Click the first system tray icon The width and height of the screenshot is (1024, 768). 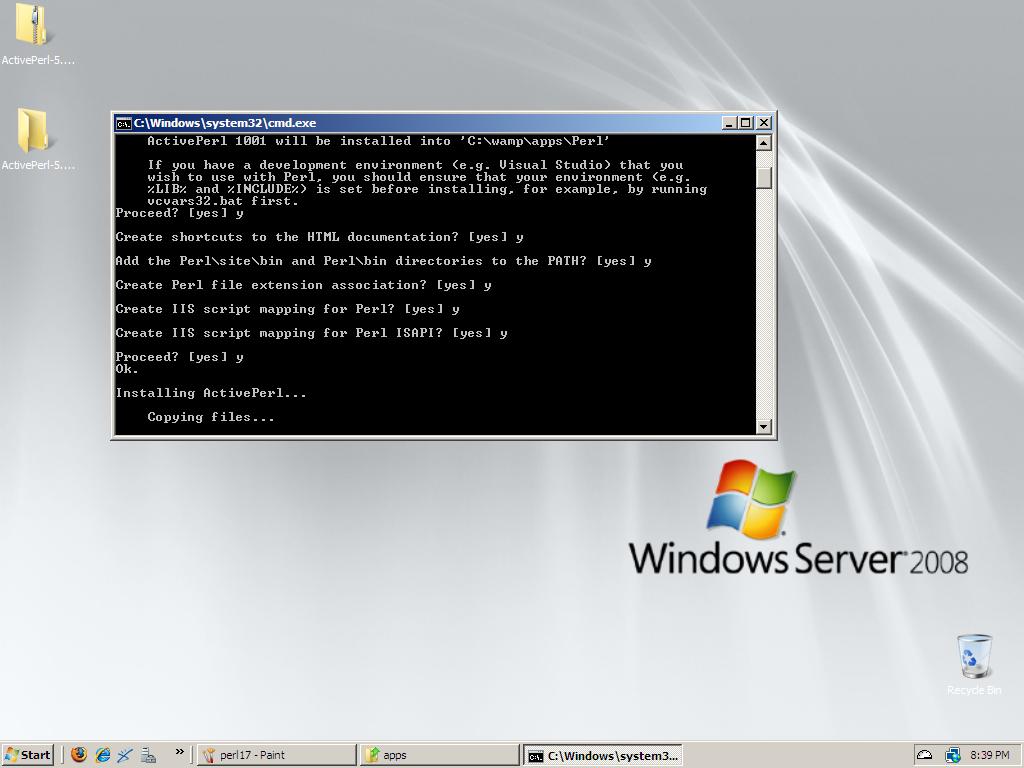925,755
